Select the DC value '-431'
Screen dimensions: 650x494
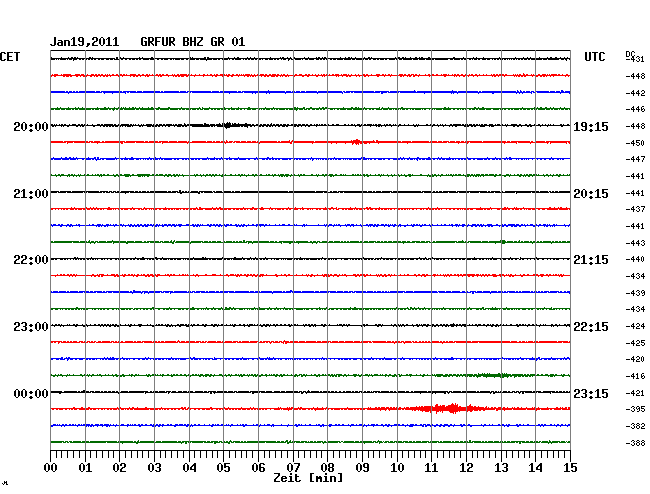636,59
